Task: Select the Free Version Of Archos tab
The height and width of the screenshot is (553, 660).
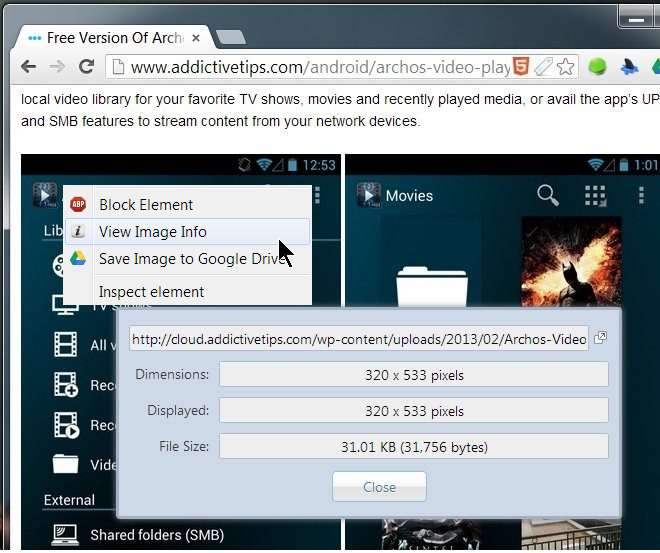Action: point(114,38)
